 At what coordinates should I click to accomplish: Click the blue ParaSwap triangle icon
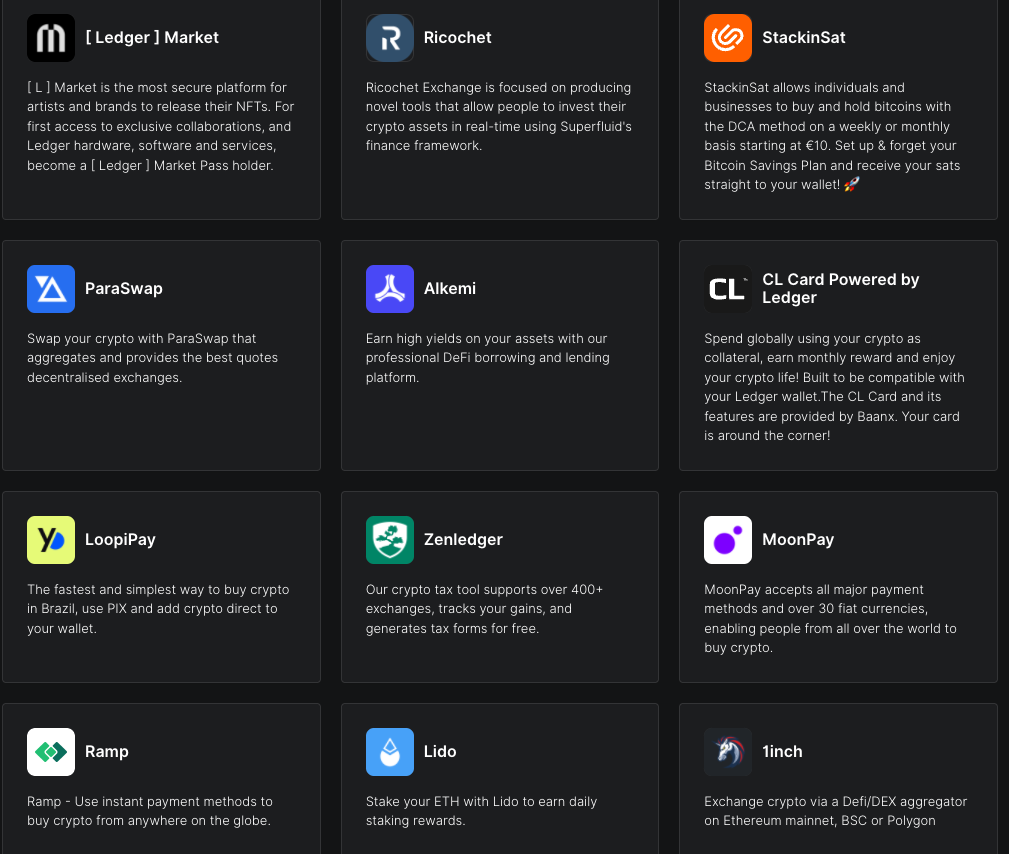[x=51, y=289]
